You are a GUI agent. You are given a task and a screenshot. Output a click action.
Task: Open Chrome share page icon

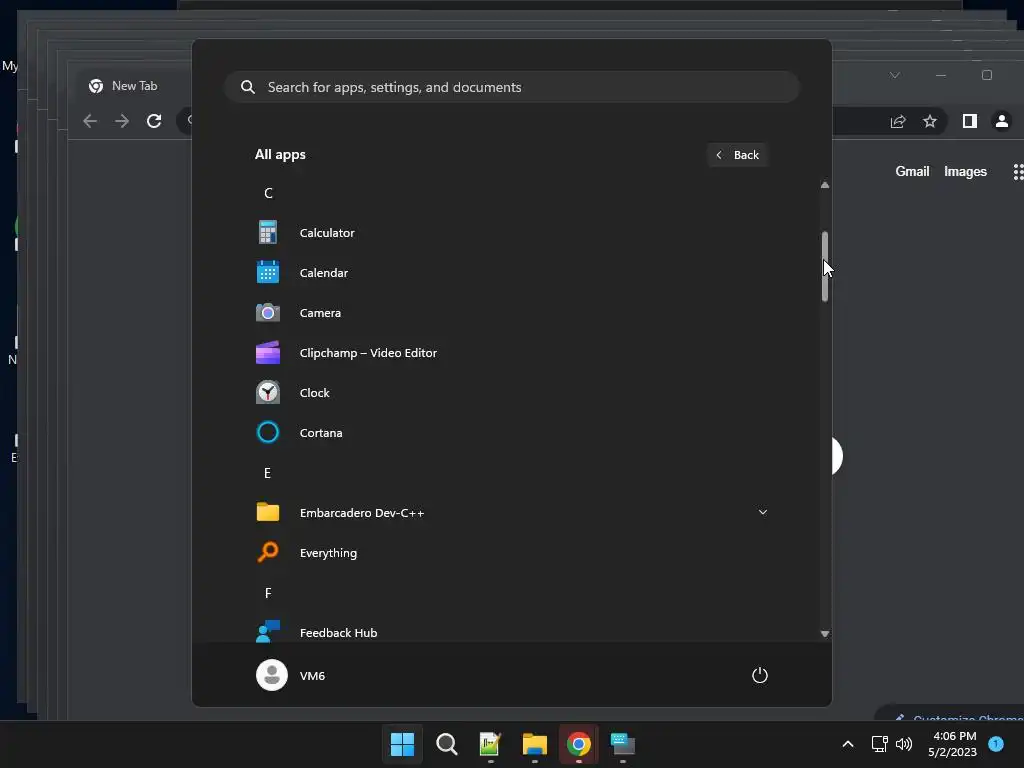pos(898,121)
